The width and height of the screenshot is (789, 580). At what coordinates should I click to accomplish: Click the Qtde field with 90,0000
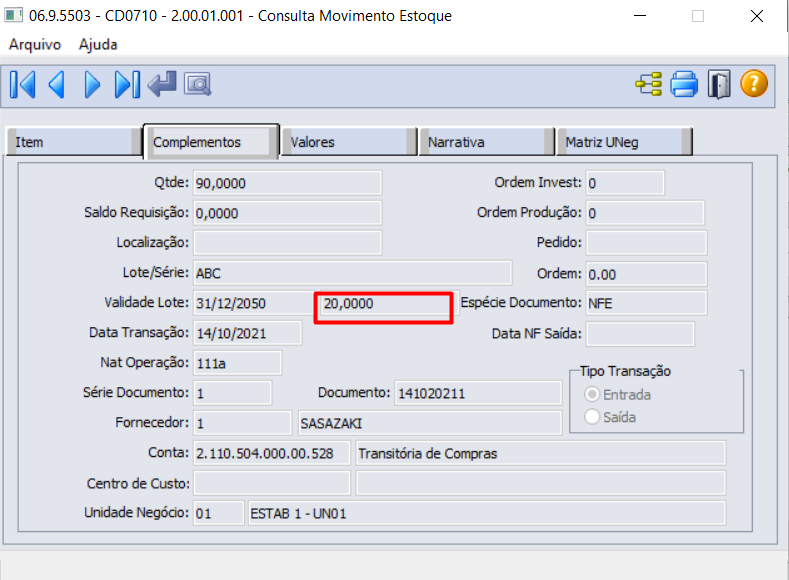point(287,183)
